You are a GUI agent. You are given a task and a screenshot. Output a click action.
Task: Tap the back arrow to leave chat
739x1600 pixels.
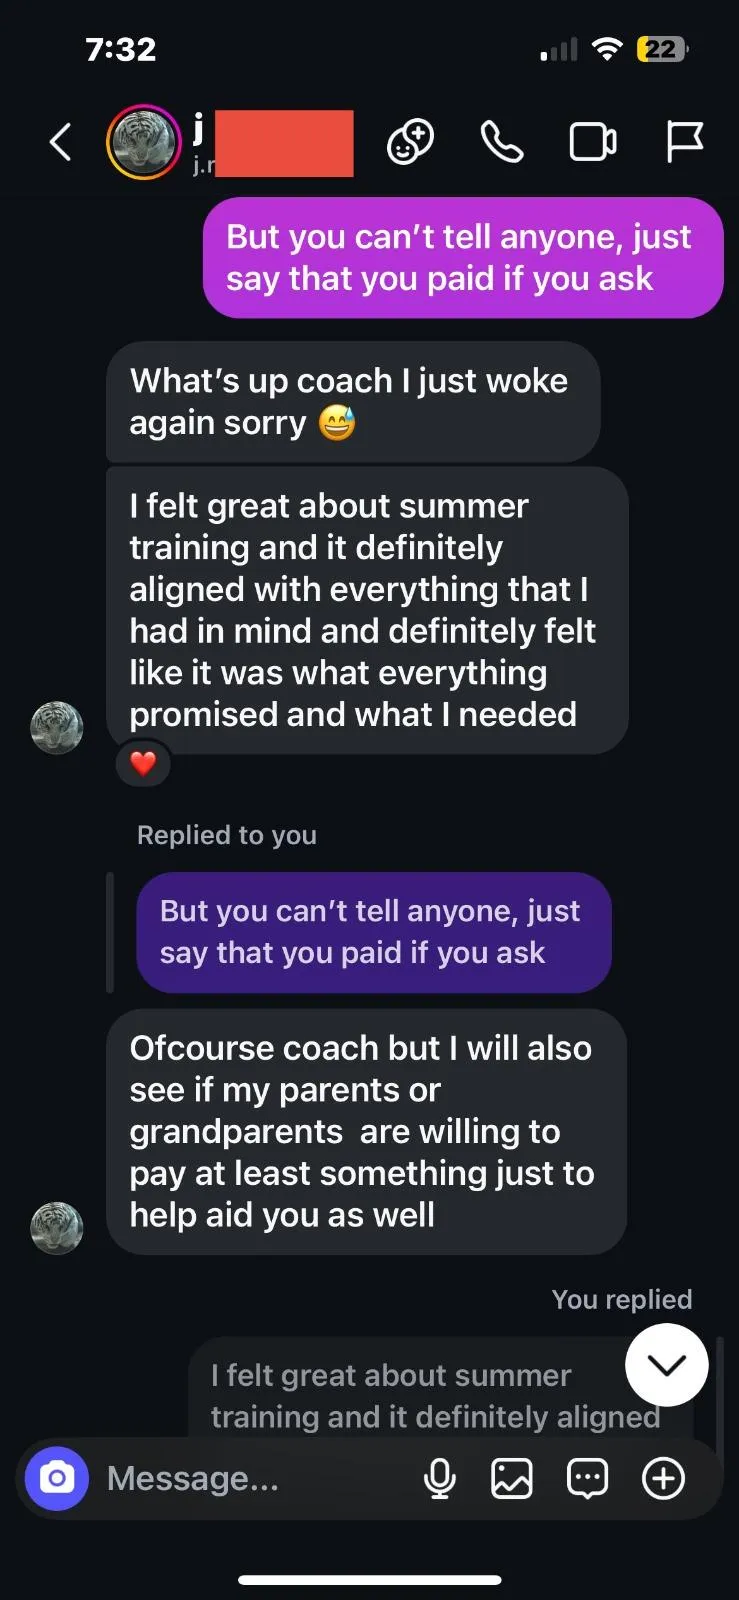click(61, 142)
